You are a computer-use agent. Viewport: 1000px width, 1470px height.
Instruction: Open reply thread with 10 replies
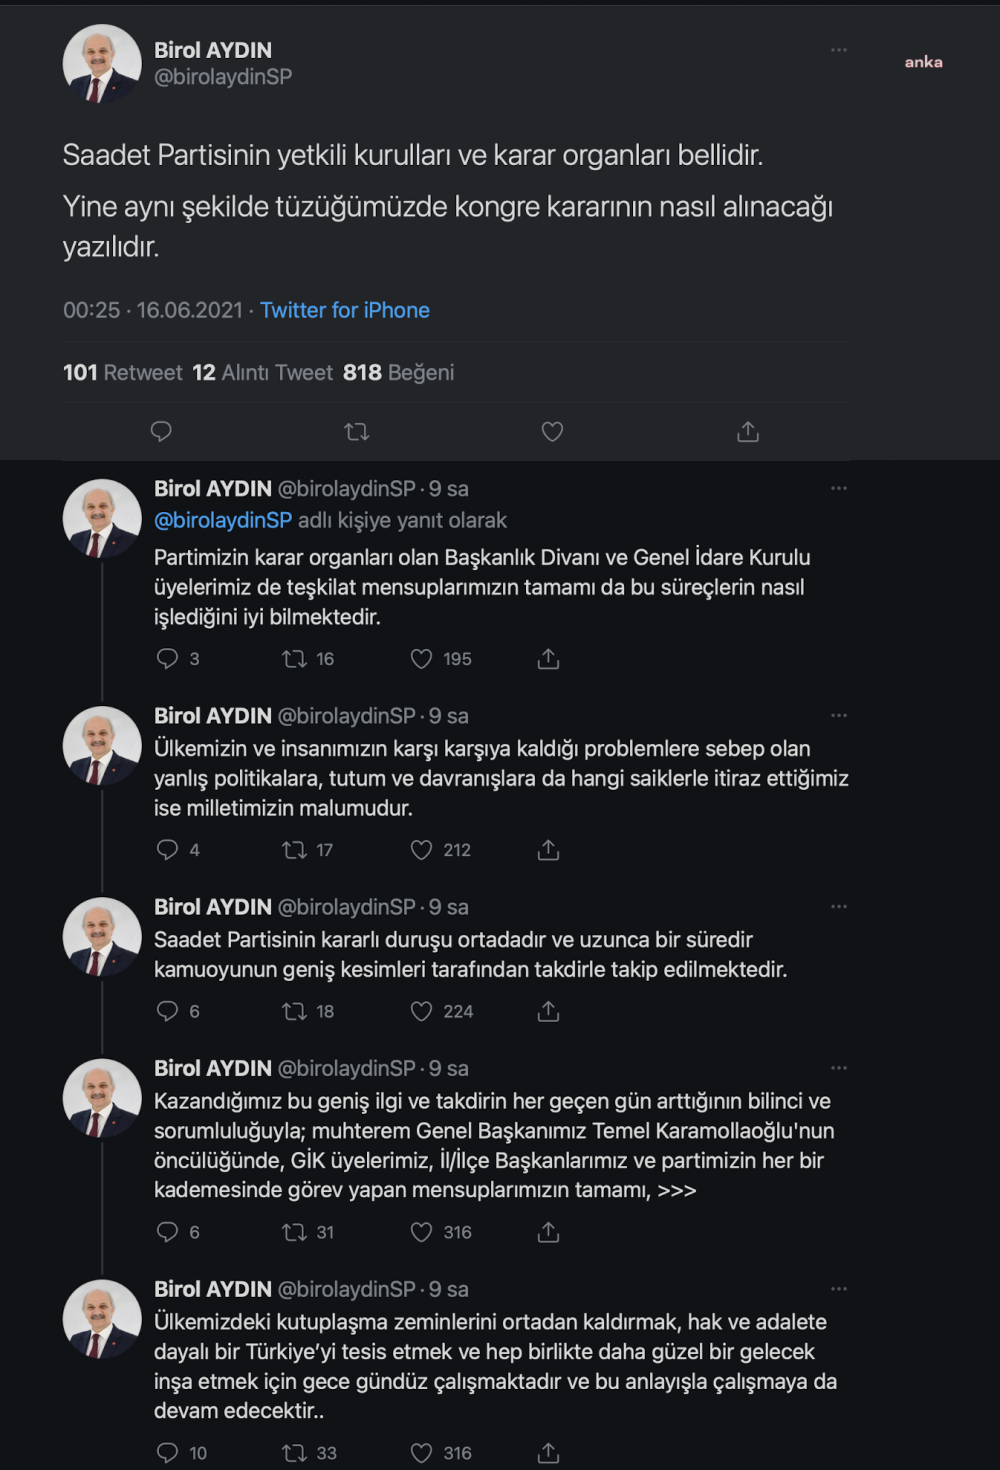[x=168, y=1453]
